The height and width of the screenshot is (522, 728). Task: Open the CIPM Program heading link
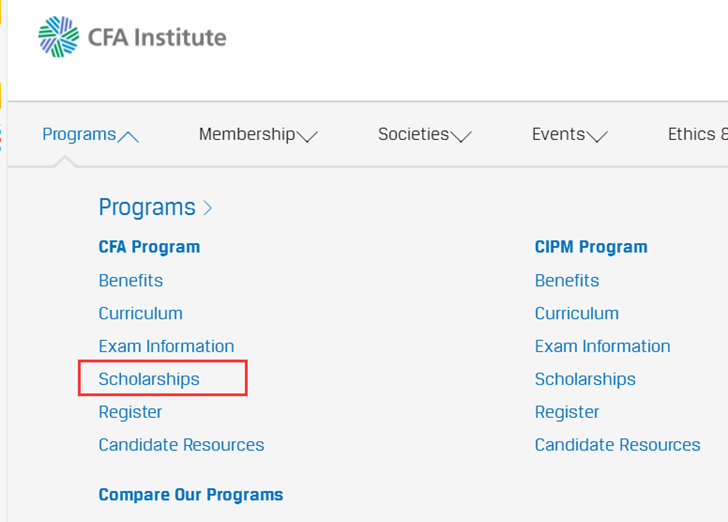point(591,247)
